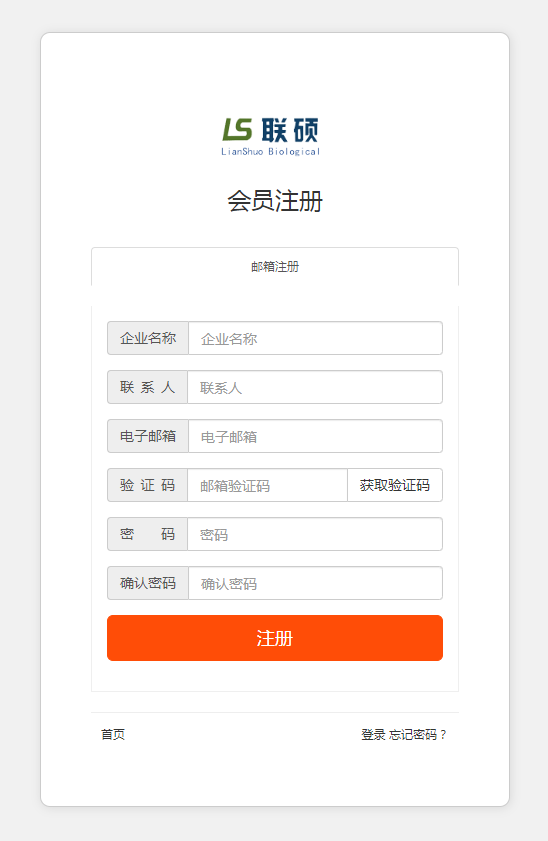Viewport: 548px width, 841px height.
Task: Open the 忘记密码？ link
Action: pyautogui.click(x=418, y=735)
